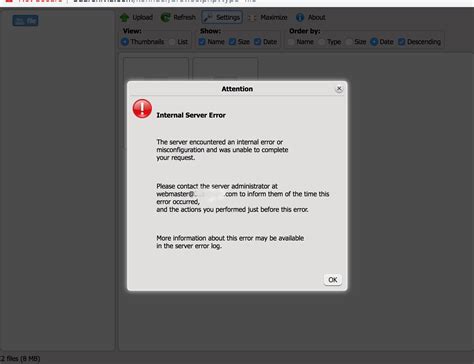Click the green Upload arrow icon

pos(125,17)
